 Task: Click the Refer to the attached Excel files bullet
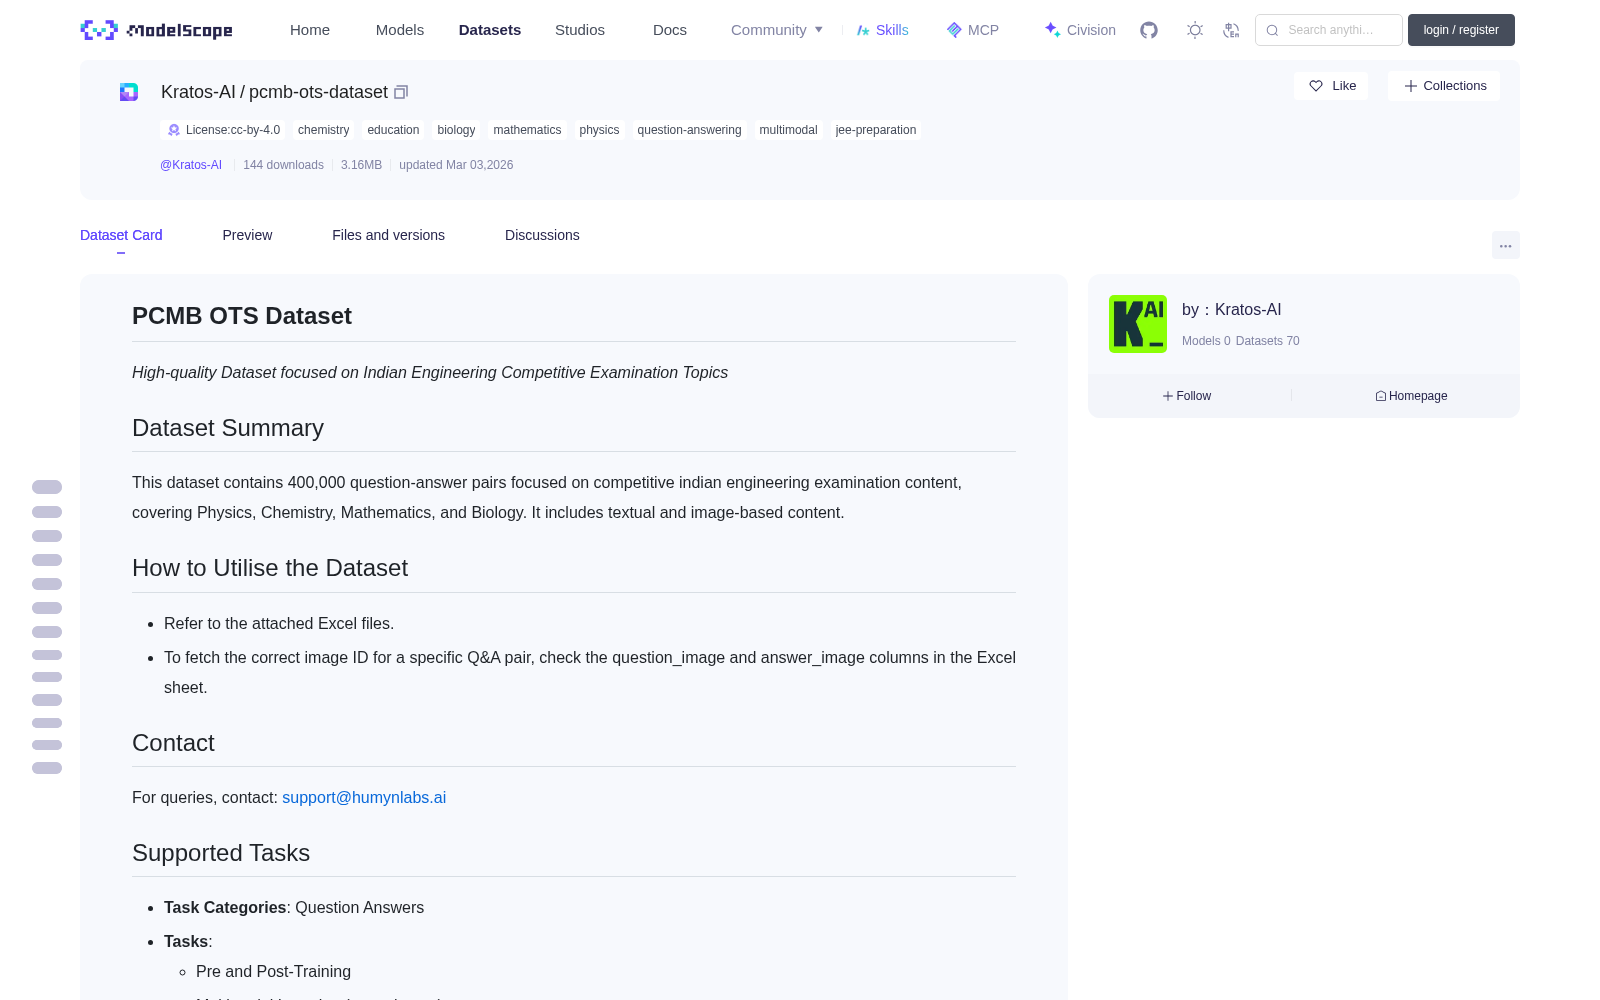tap(279, 624)
